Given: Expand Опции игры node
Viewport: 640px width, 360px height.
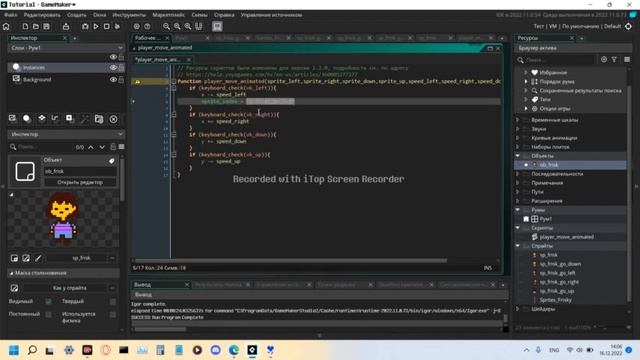Looking at the screenshot, I should (526, 109).
